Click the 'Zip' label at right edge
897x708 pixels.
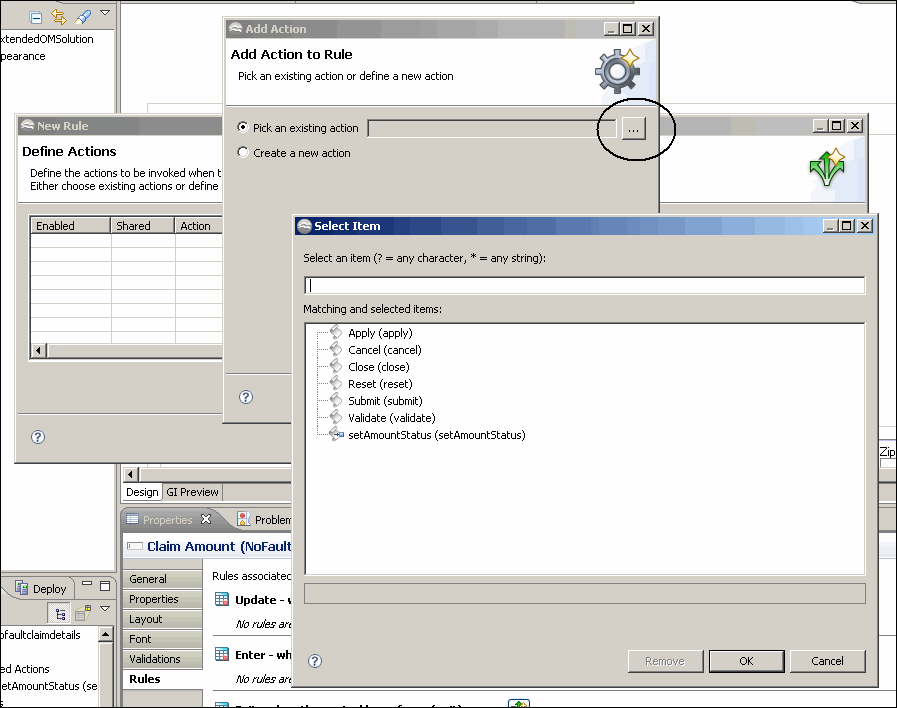887,452
